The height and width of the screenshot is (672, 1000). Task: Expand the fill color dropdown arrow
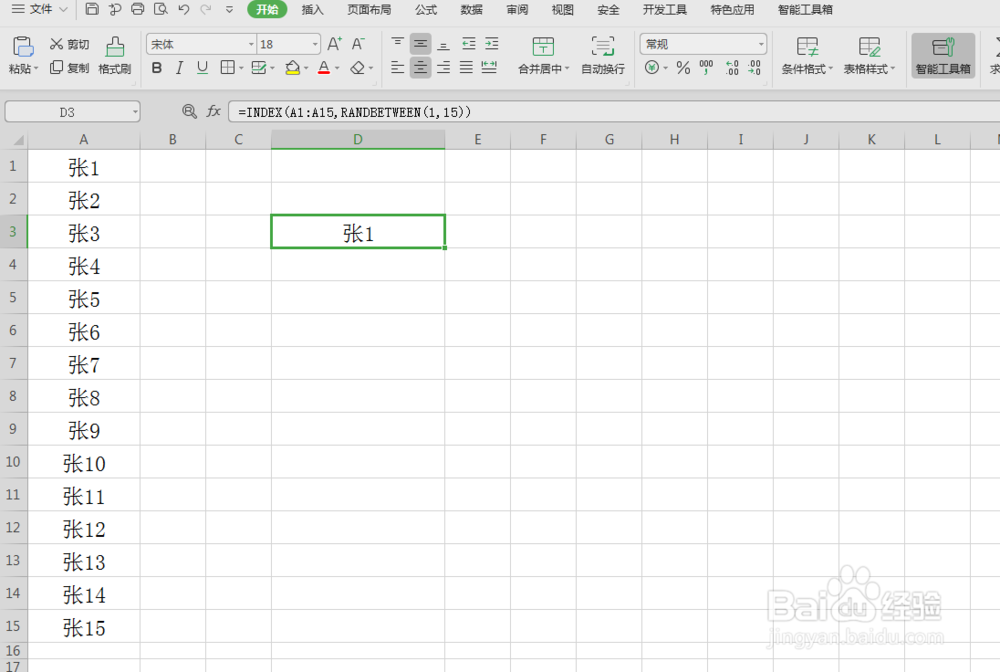point(306,68)
